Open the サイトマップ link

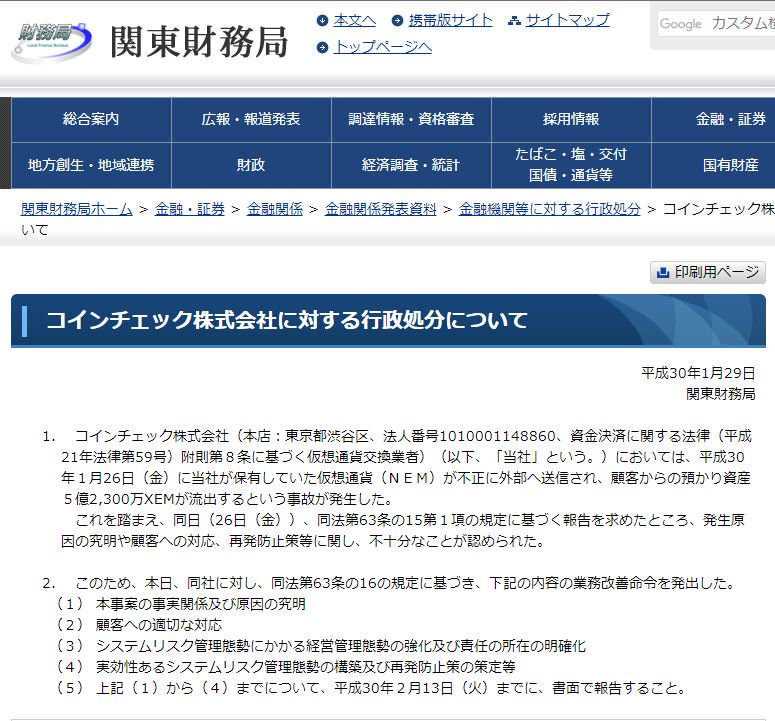coord(567,21)
